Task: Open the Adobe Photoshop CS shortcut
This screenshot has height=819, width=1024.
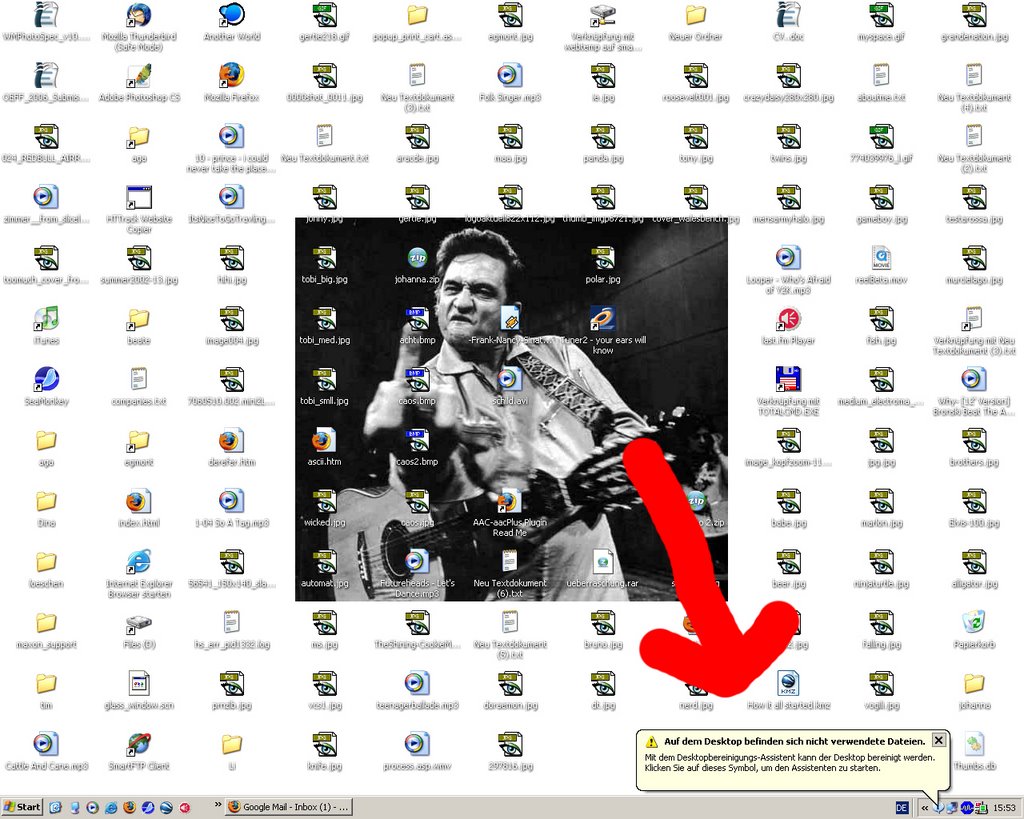Action: 139,76
